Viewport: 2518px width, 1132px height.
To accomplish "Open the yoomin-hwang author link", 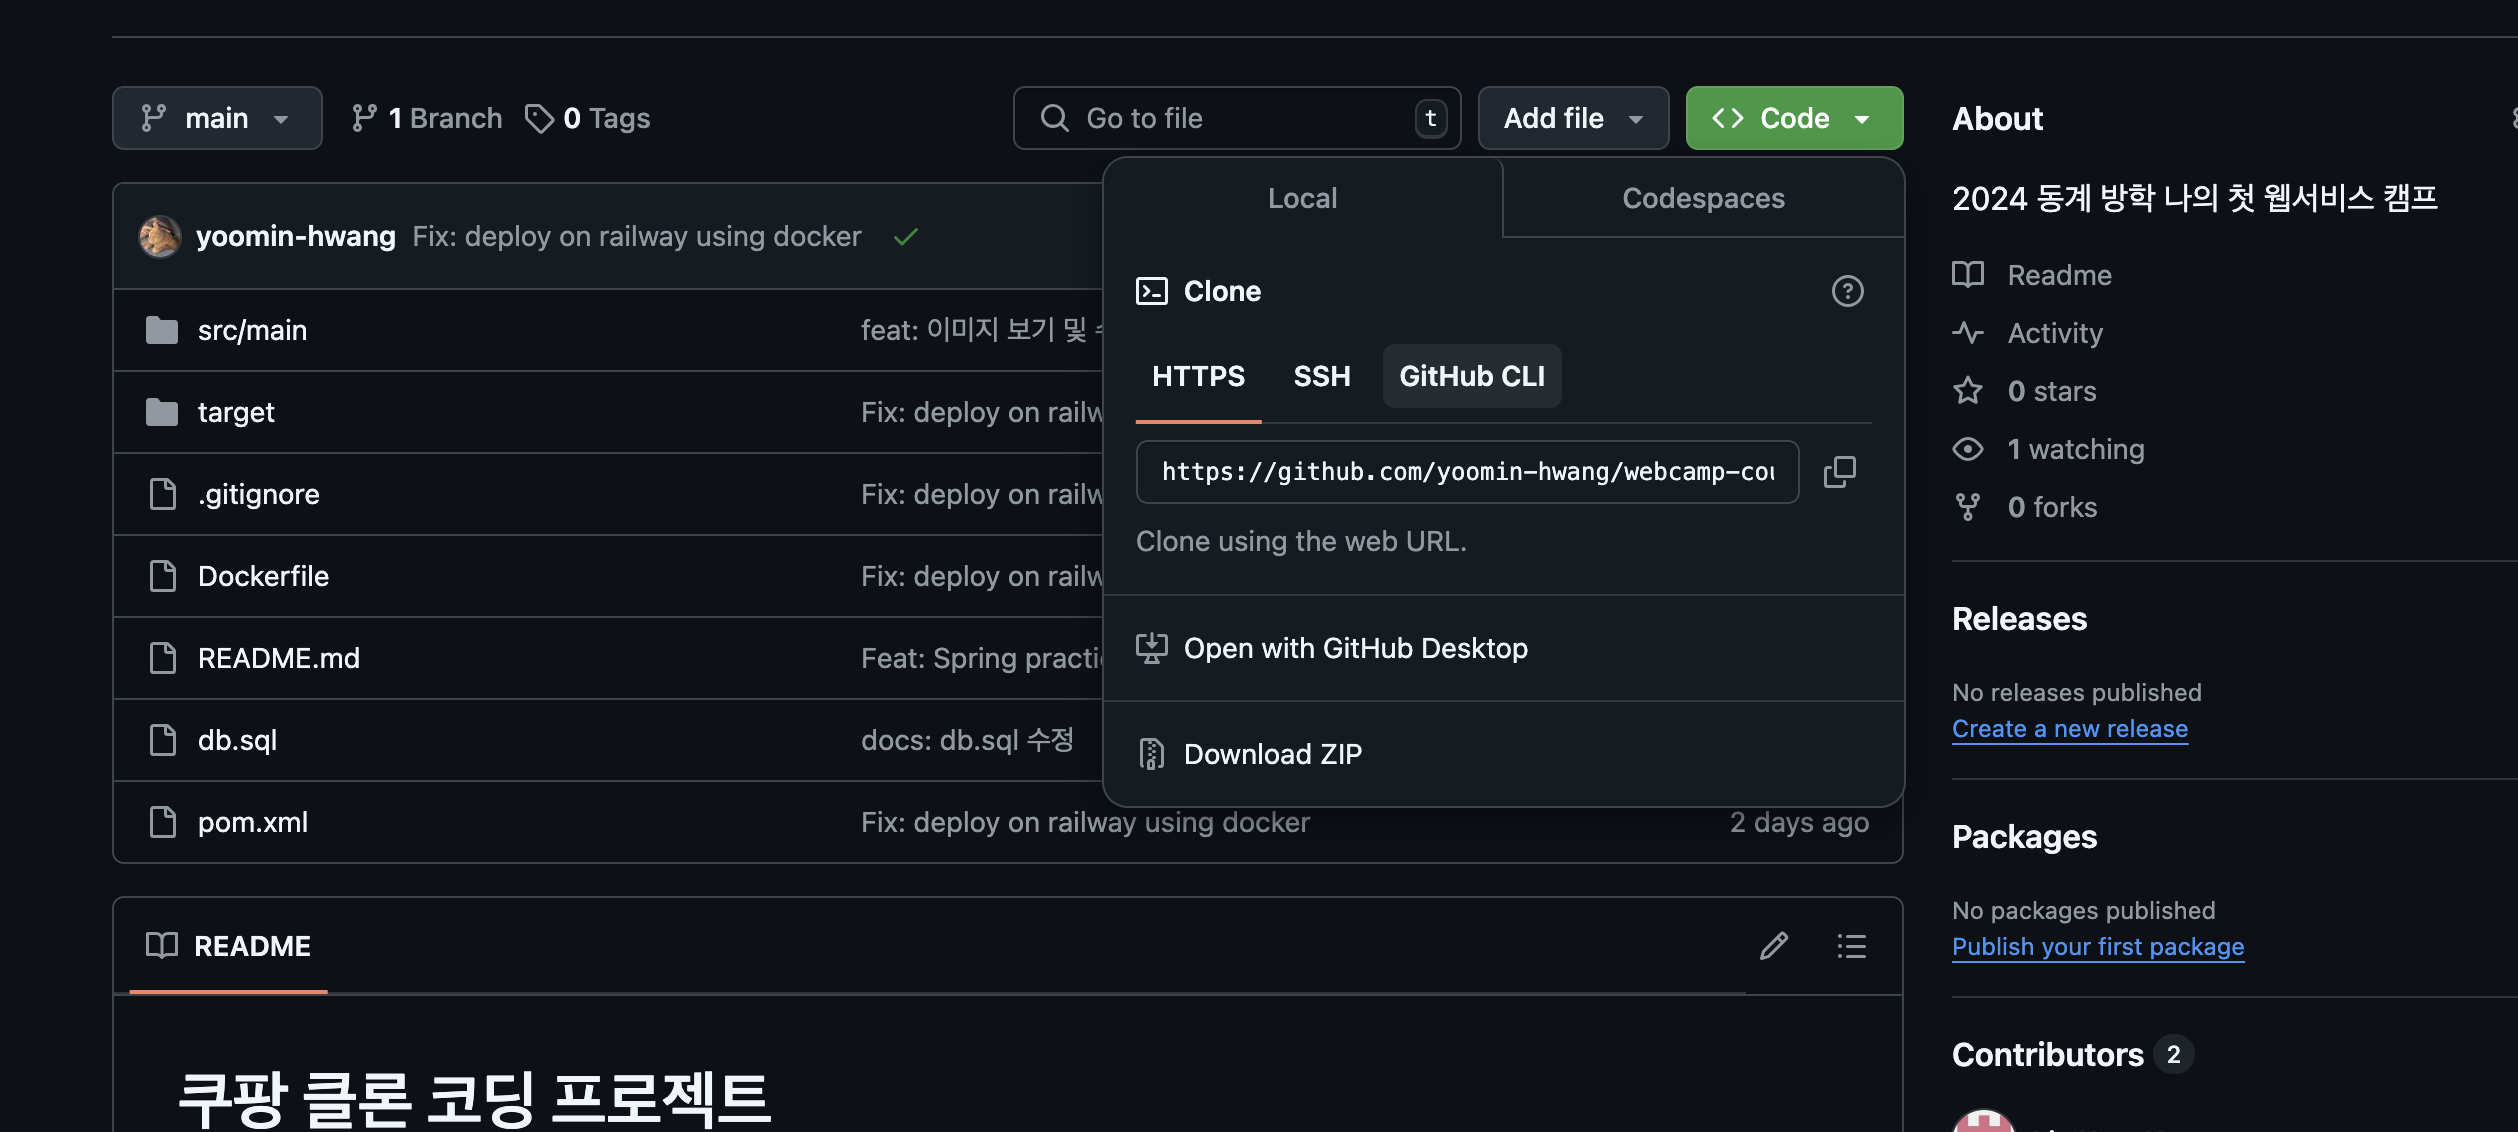I will (x=296, y=236).
